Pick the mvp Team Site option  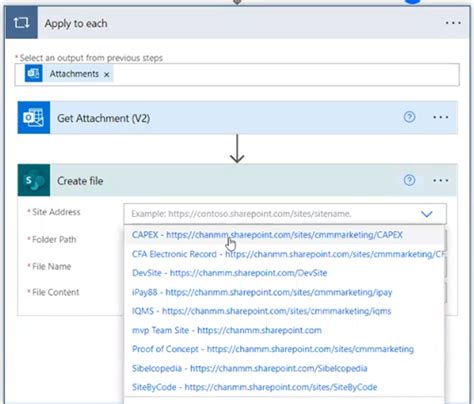pyautogui.click(x=284, y=330)
